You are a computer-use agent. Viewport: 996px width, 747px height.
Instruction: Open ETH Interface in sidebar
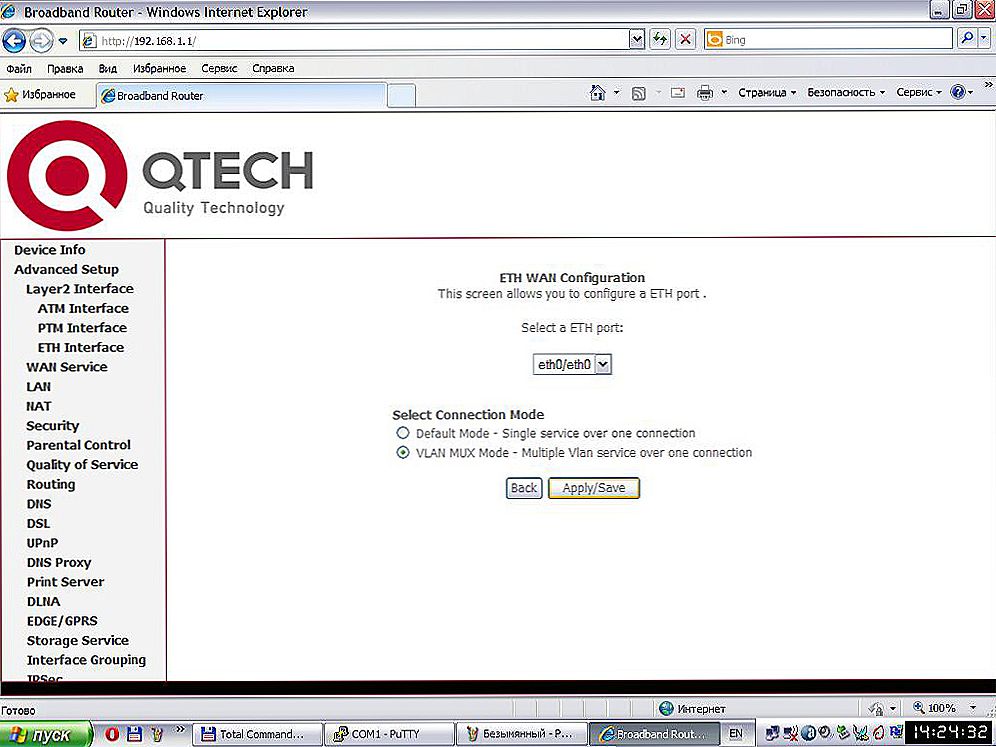[x=81, y=347]
